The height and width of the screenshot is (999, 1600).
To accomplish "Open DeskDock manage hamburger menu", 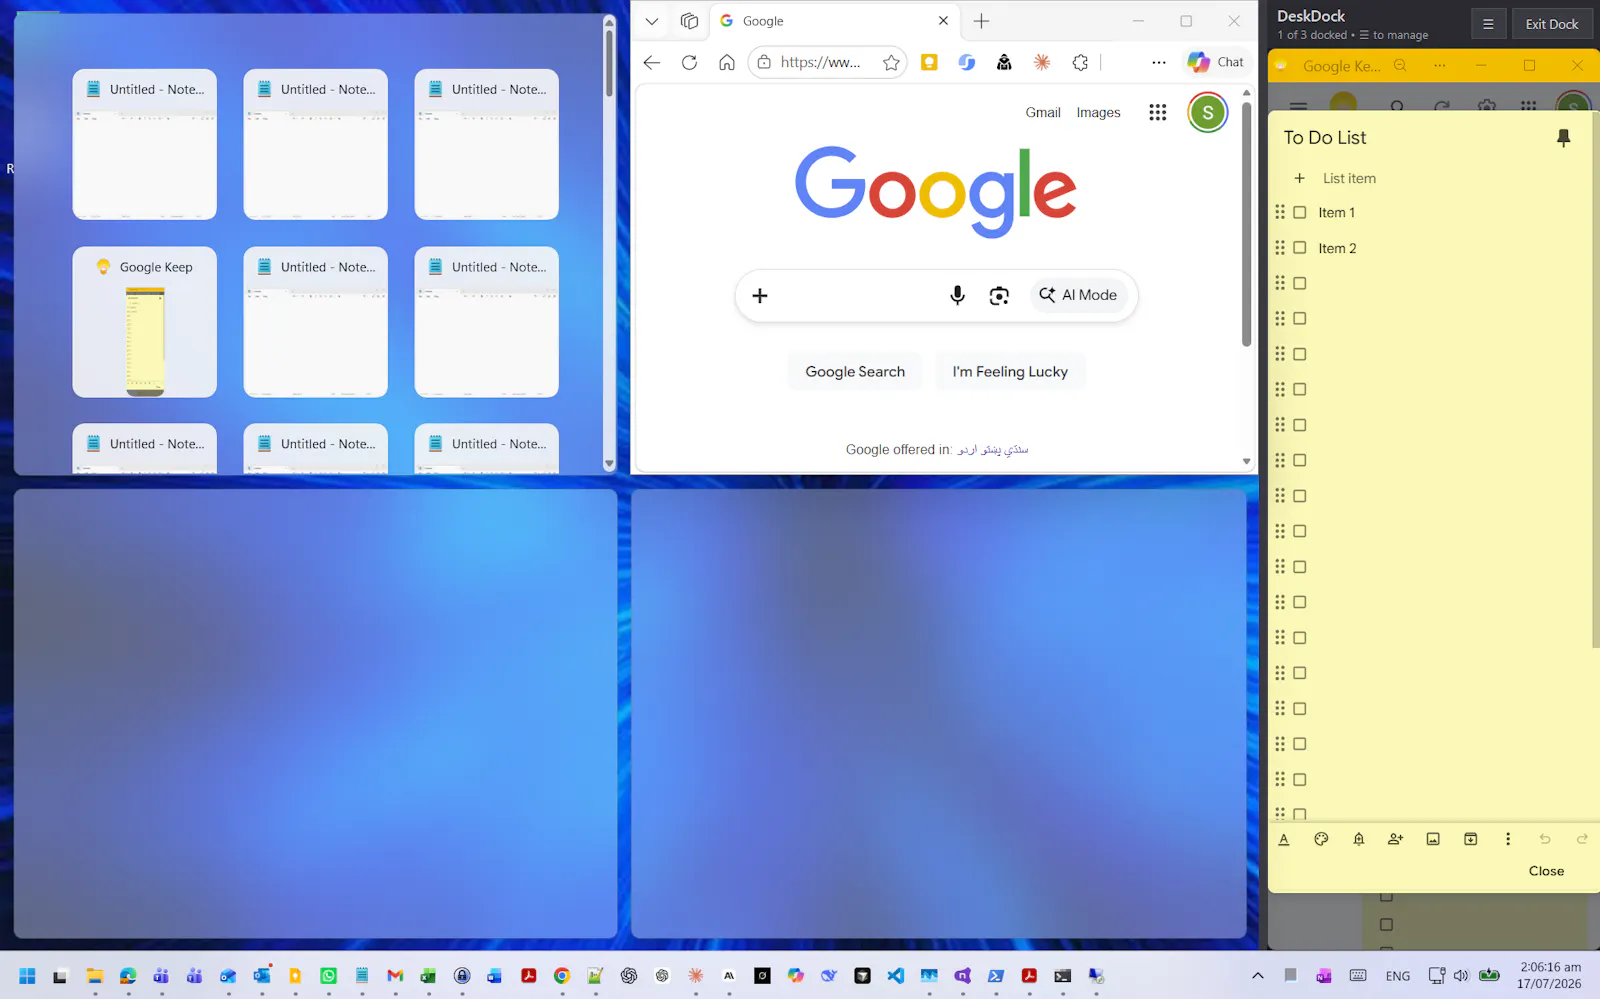I will coord(1488,24).
